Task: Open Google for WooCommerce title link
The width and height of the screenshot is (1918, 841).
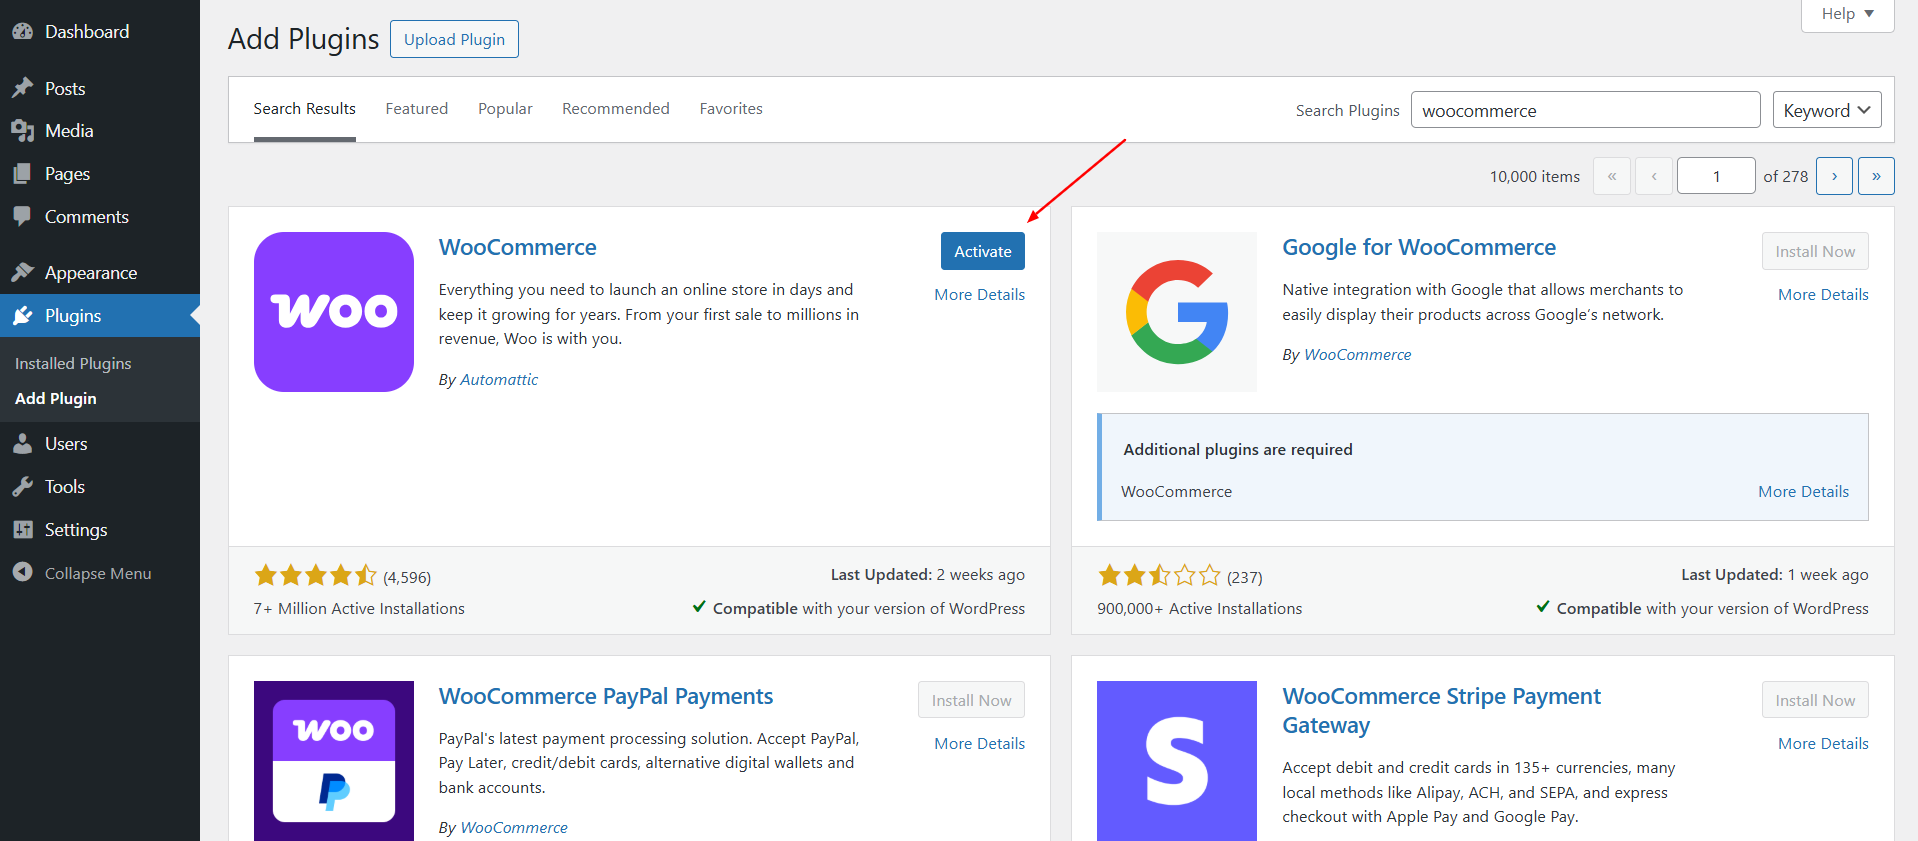Action: click(1419, 247)
